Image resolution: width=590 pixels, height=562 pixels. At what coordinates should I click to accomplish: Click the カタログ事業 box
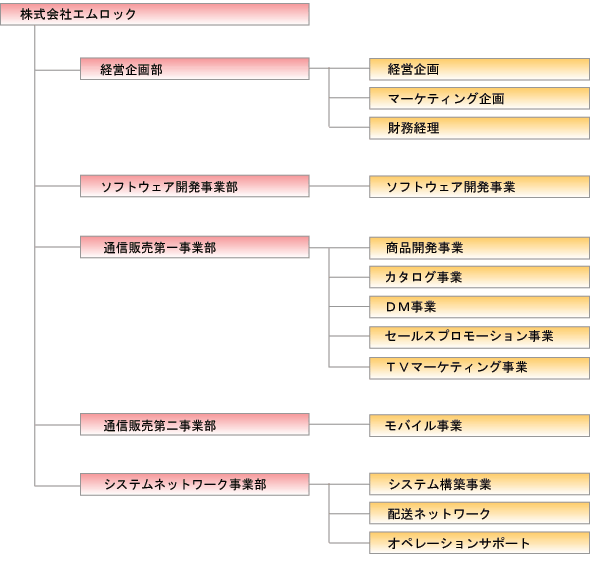tap(479, 277)
